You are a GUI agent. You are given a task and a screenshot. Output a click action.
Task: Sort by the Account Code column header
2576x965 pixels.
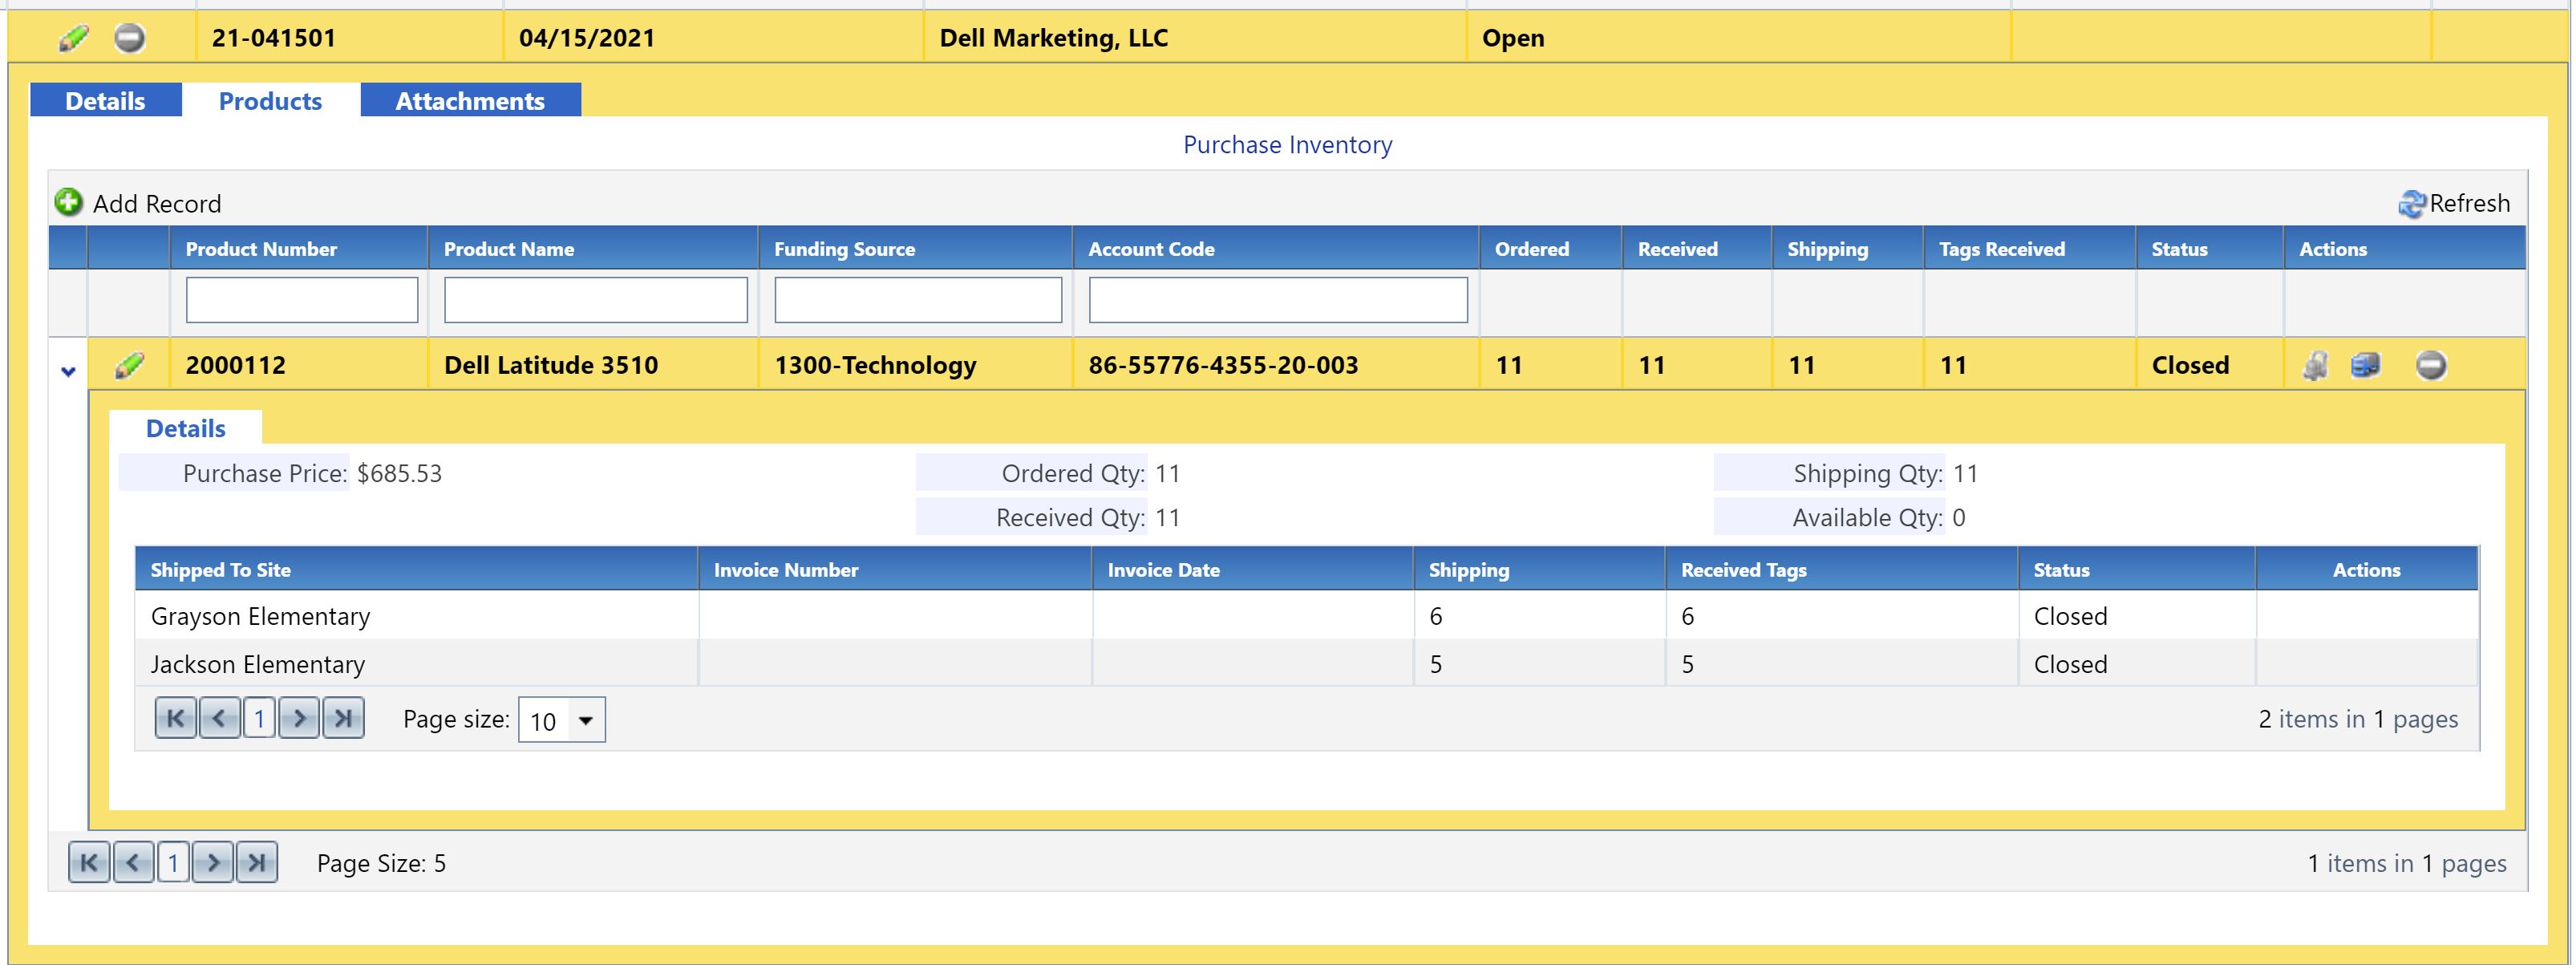[1151, 249]
